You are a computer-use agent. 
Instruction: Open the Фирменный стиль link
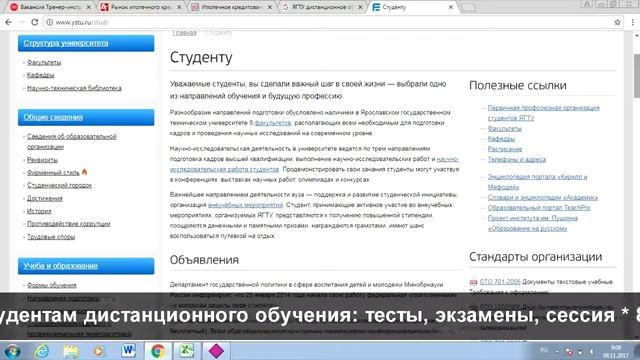[x=53, y=173]
